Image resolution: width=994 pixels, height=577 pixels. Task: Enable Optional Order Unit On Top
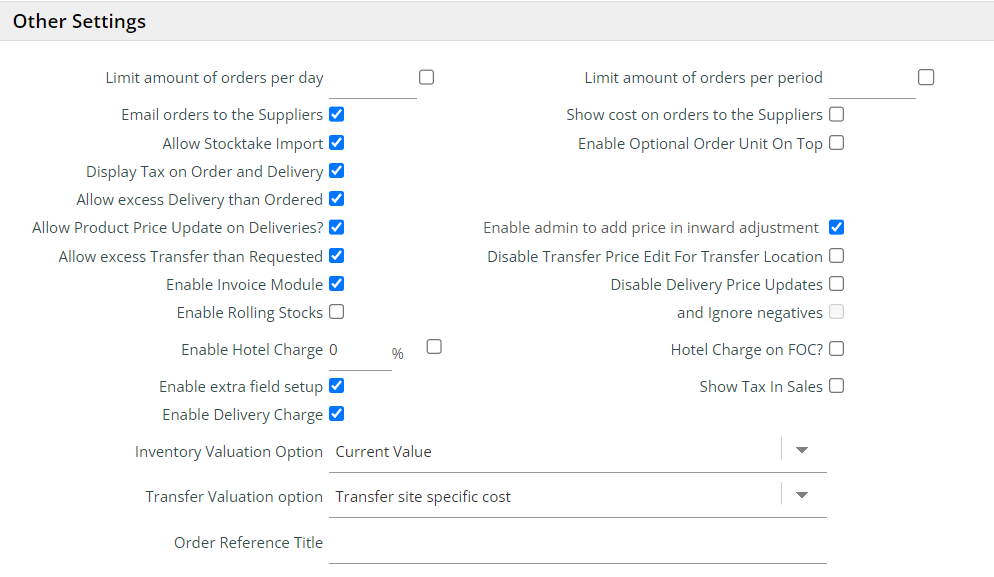(837, 143)
